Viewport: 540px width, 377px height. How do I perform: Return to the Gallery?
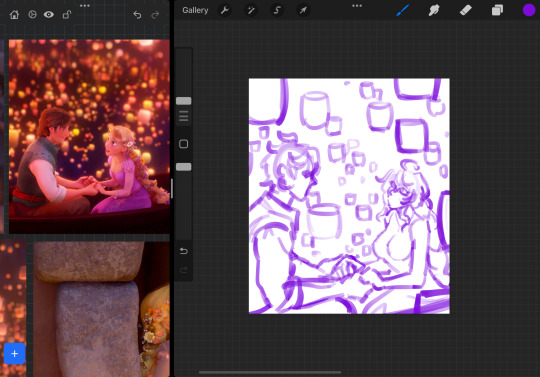tap(195, 10)
